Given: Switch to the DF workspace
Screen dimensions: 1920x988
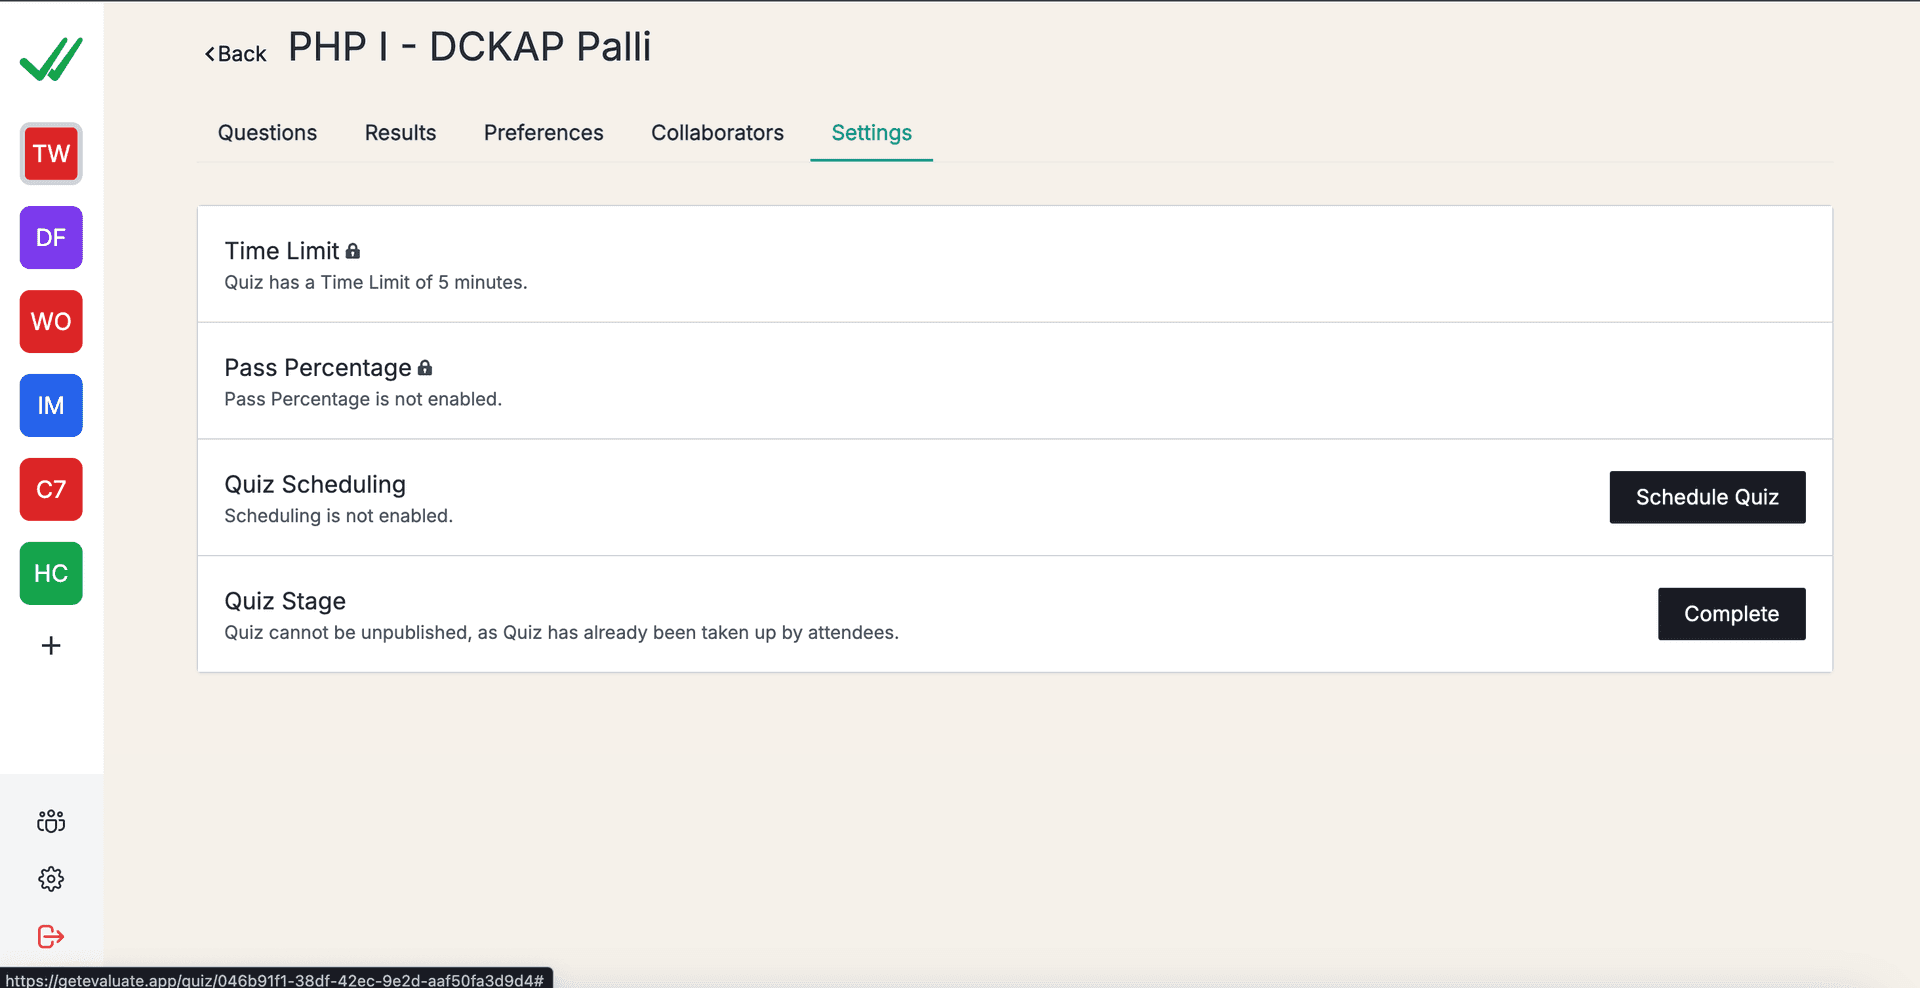Looking at the screenshot, I should pos(51,238).
